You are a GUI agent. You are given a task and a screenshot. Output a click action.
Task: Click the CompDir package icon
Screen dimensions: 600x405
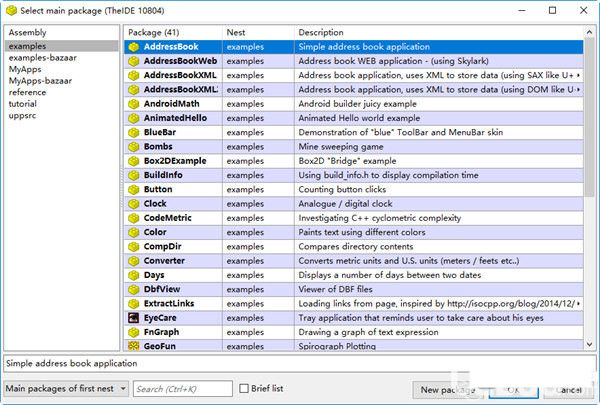(x=134, y=247)
